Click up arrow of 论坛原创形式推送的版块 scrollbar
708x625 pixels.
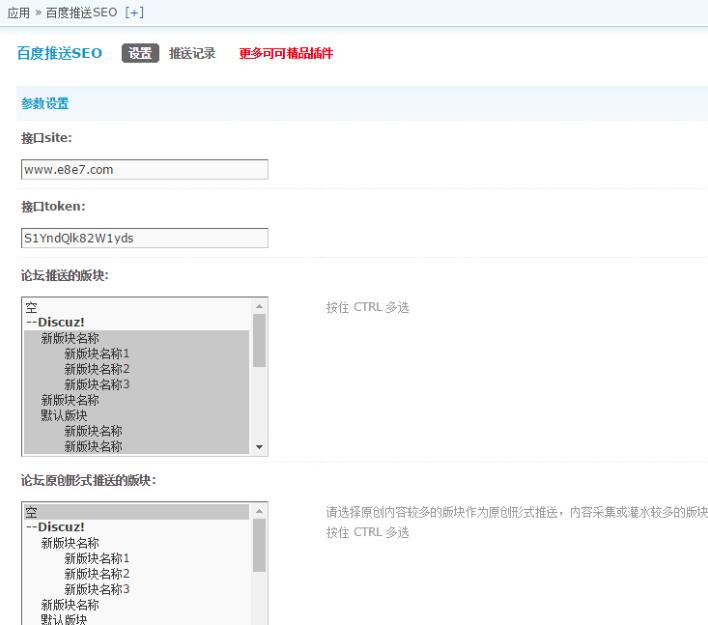pyautogui.click(x=259, y=511)
